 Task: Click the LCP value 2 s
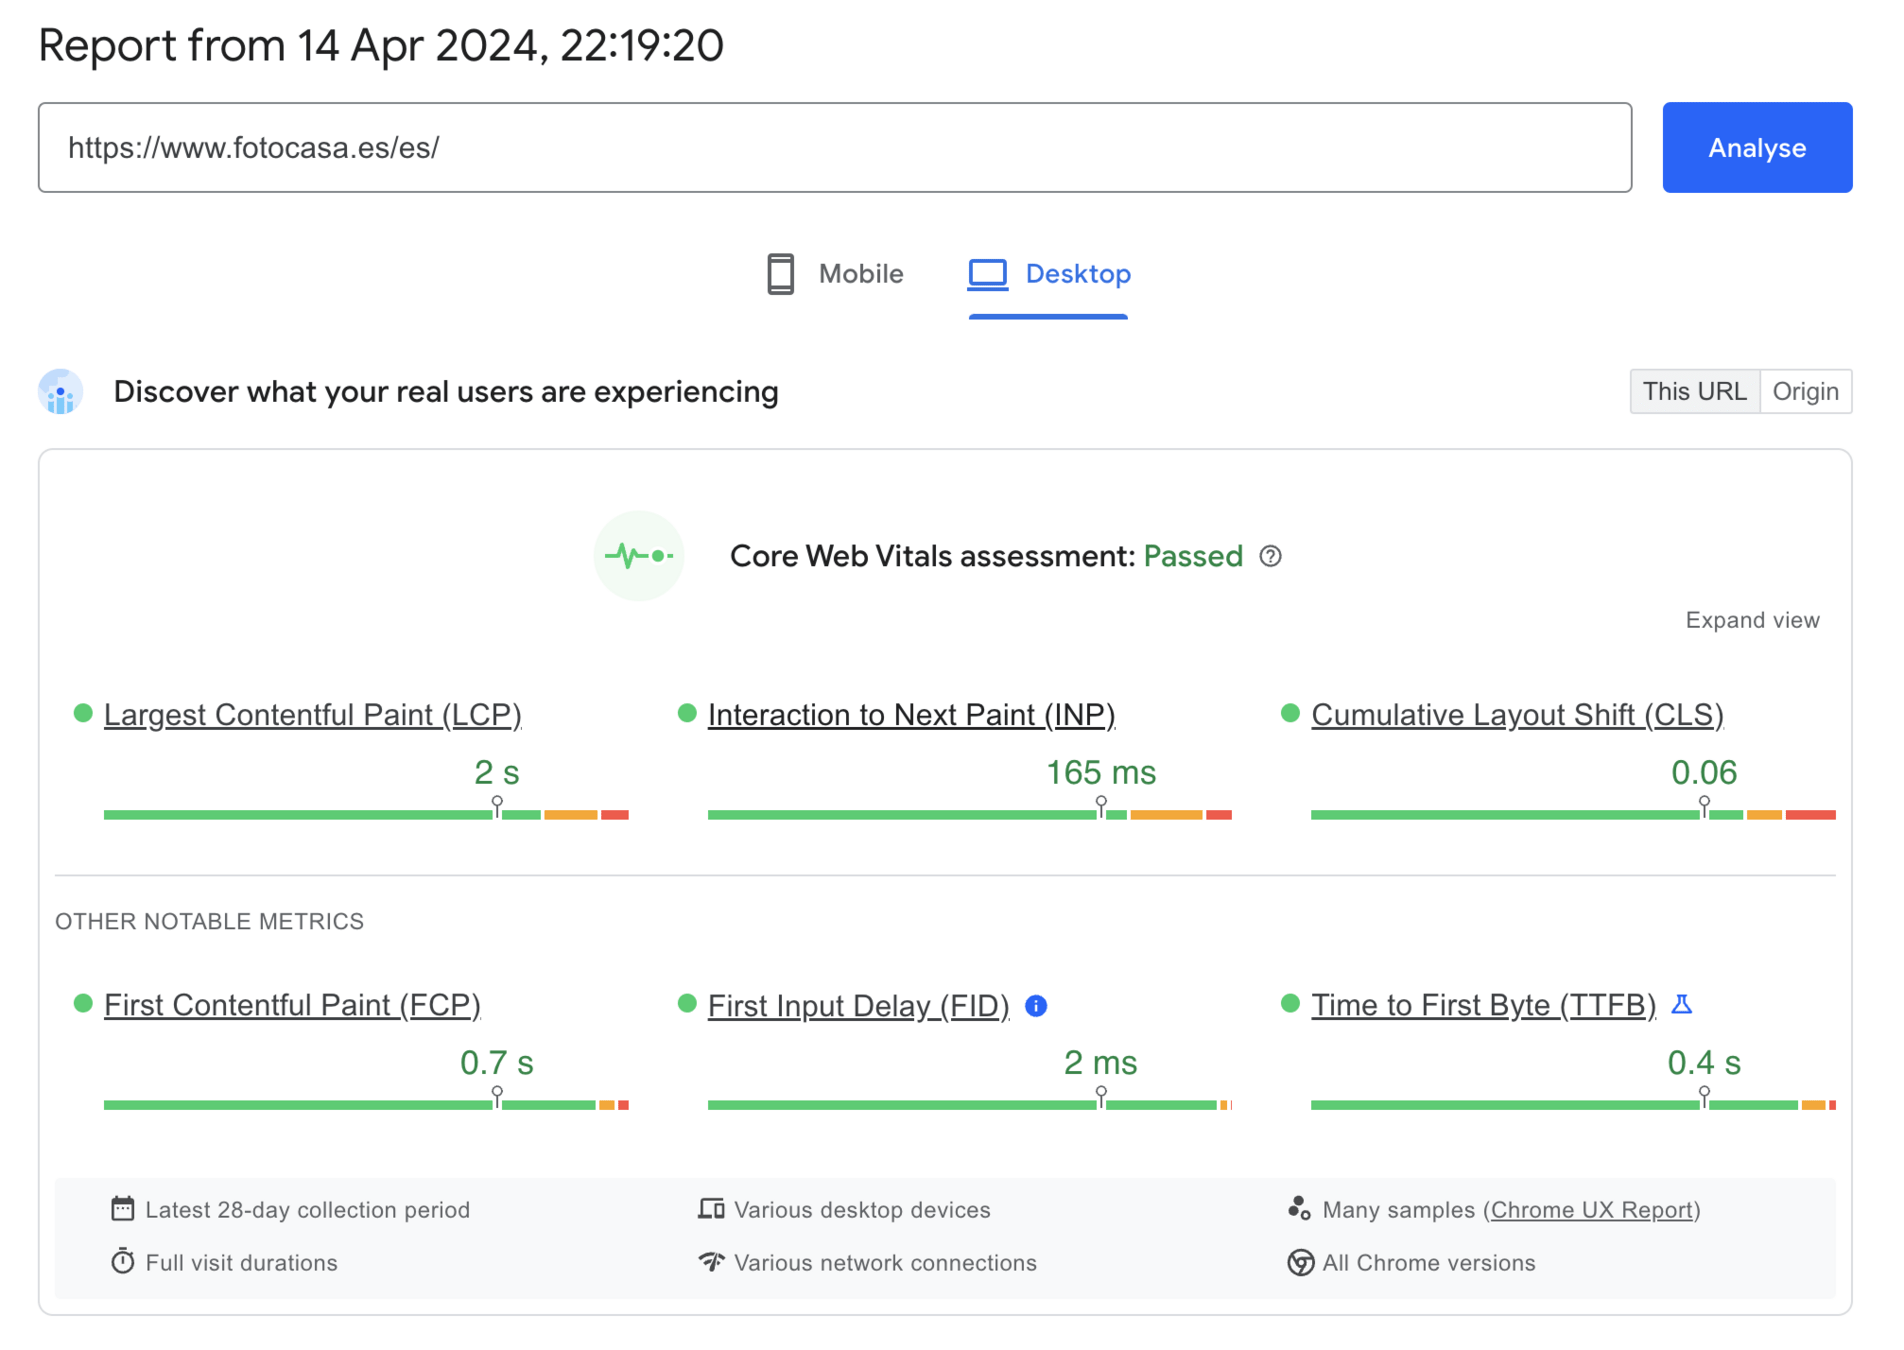[x=497, y=772]
